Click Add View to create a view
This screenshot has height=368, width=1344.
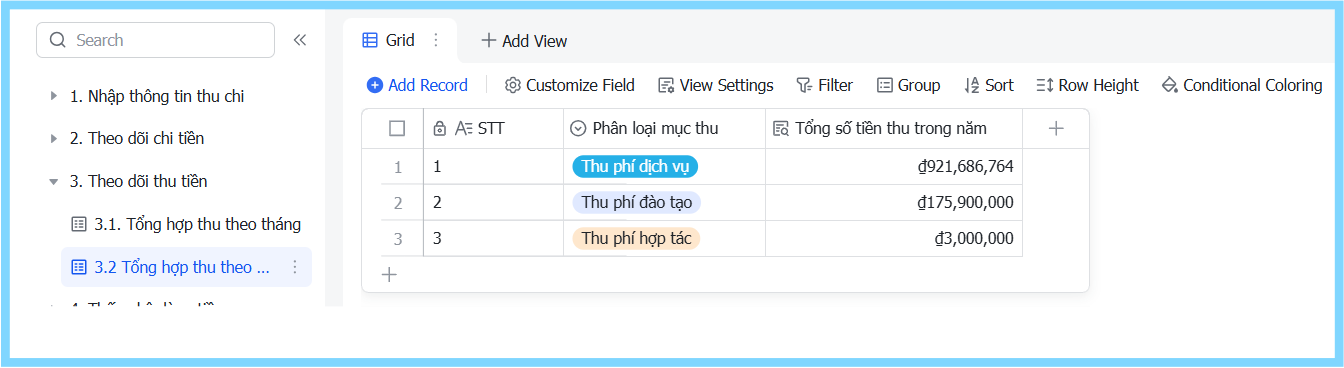(524, 41)
